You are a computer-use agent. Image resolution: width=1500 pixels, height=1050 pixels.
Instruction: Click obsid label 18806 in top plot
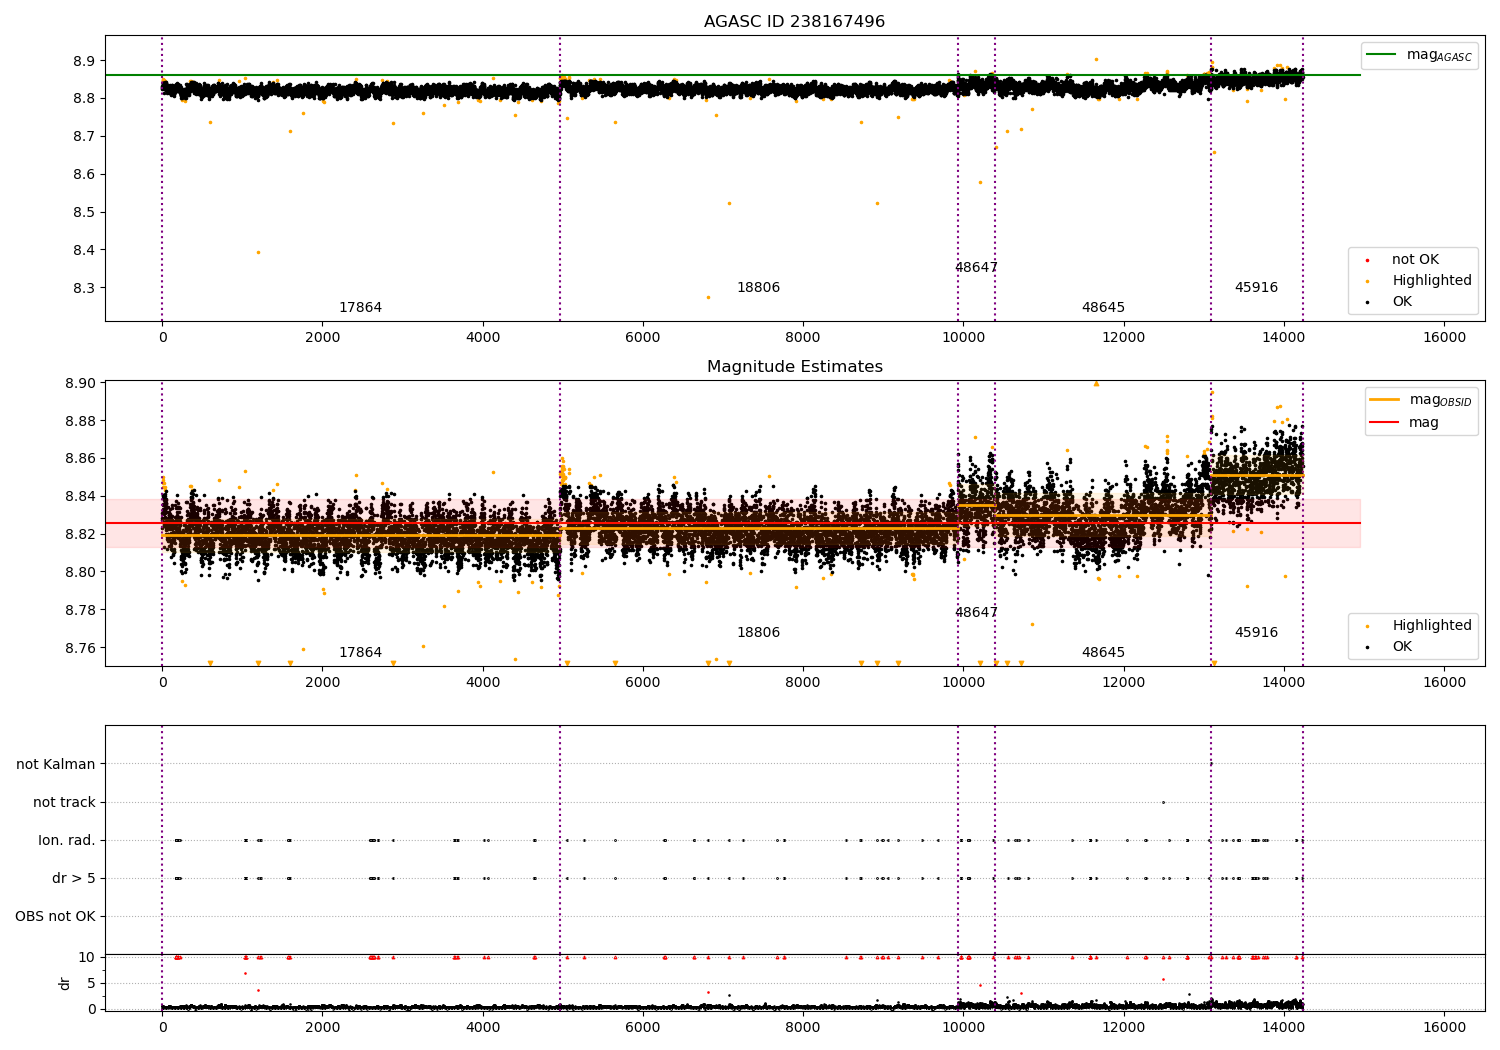[x=758, y=288]
